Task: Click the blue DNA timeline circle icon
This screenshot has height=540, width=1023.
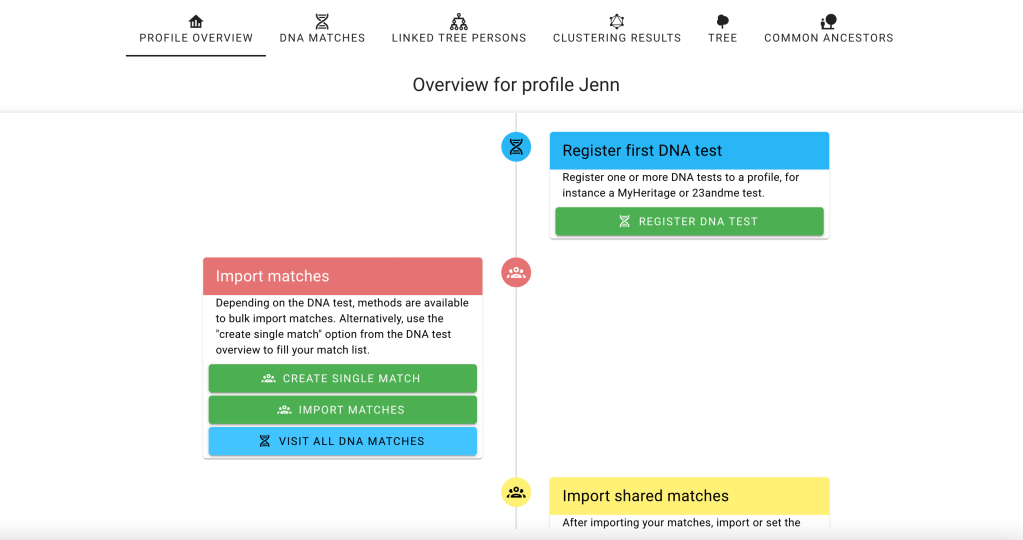Action: [x=516, y=148]
